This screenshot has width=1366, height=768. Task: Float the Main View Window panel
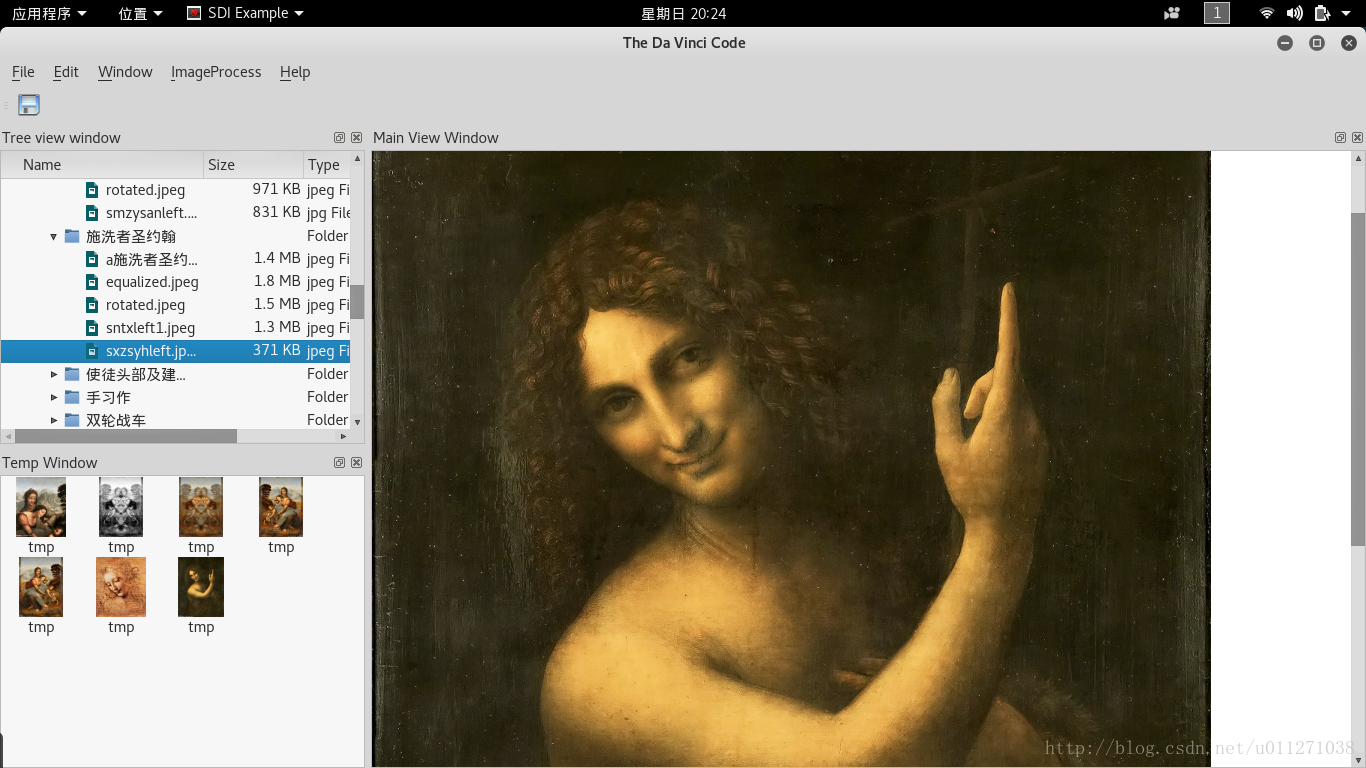tap(1340, 138)
